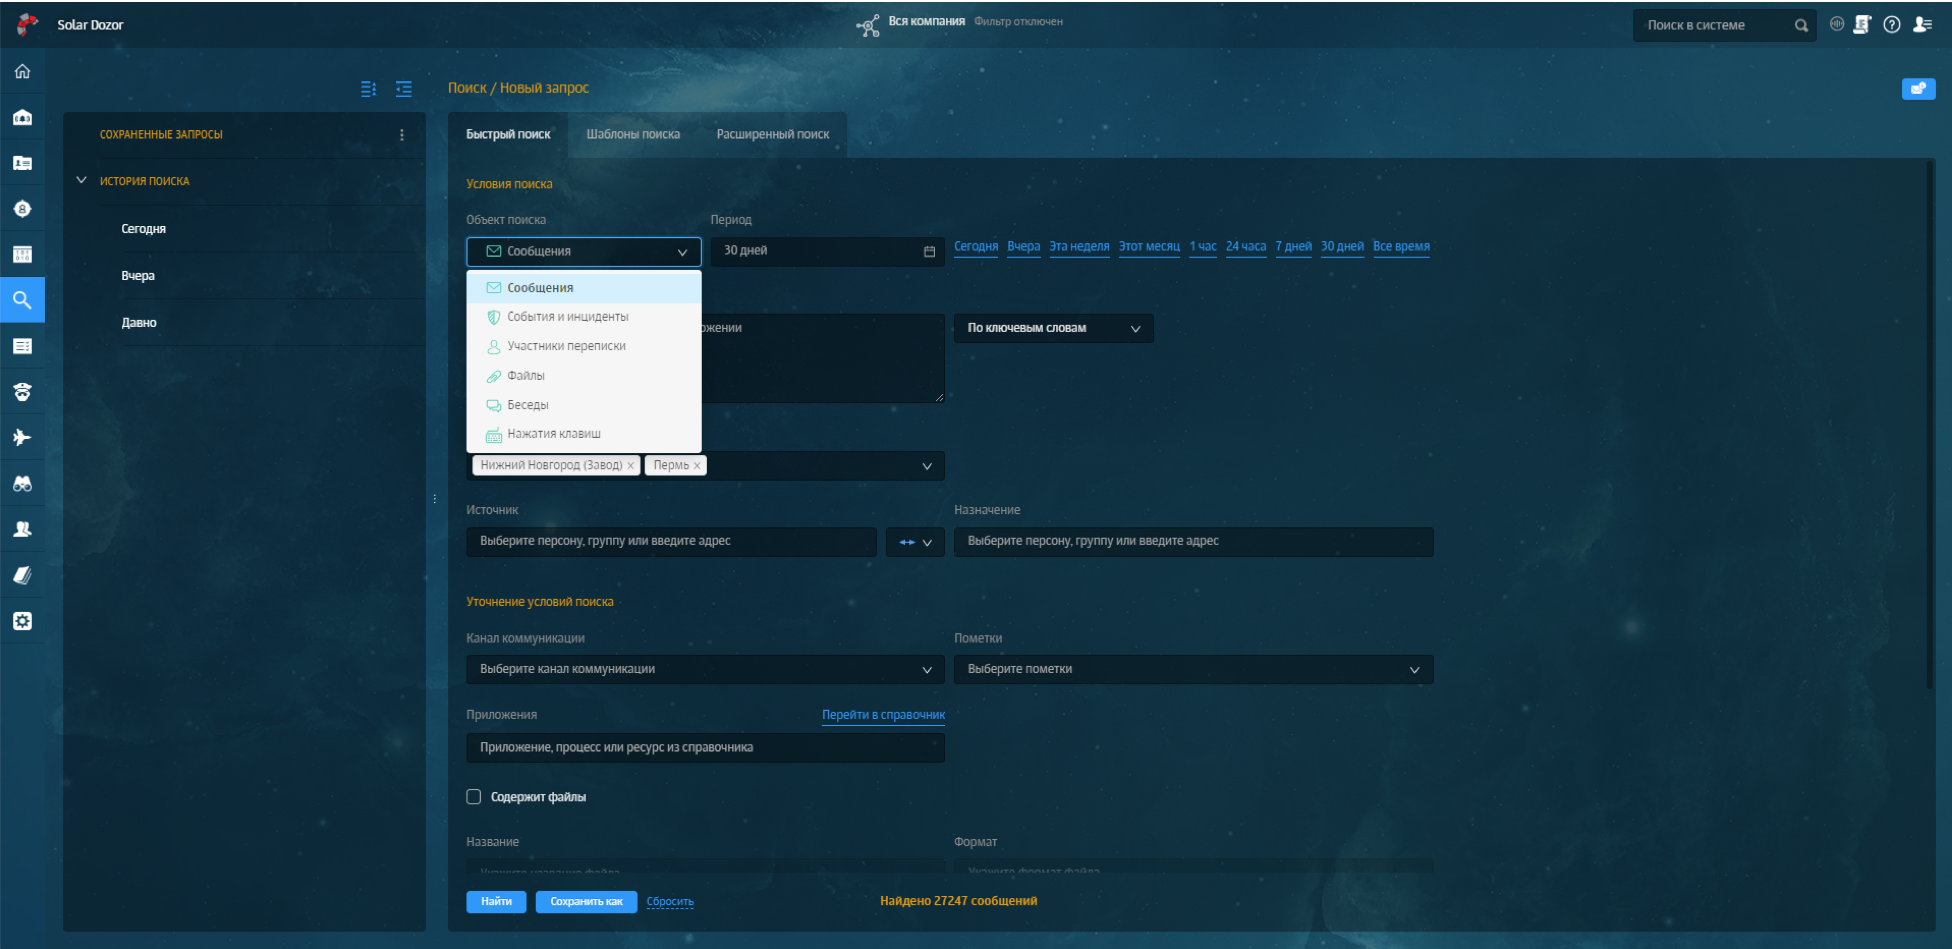This screenshot has height=949, width=1952.
Task: Open the user profile menu icon
Action: (1922, 24)
